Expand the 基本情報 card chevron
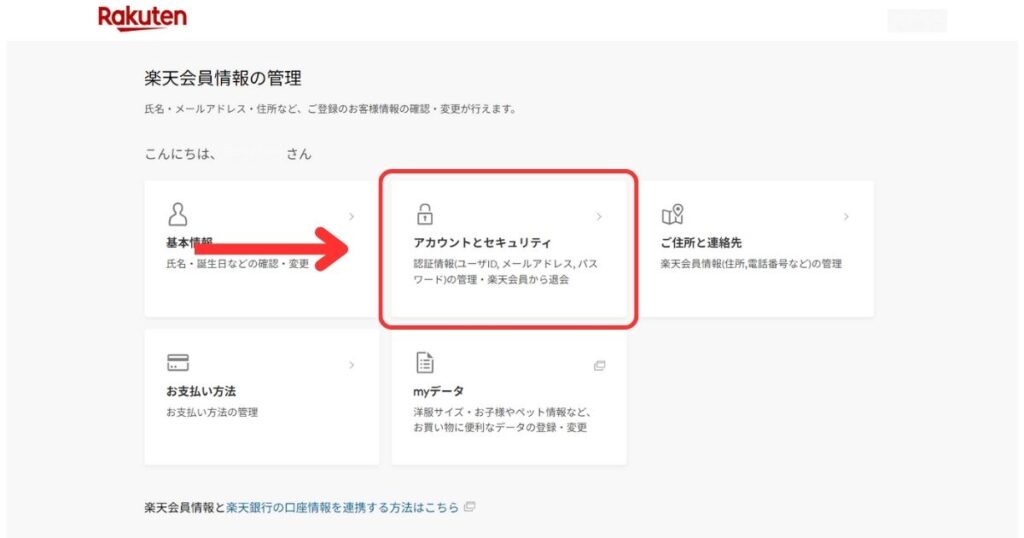Screen dimensions: 1024x538 coord(351,217)
